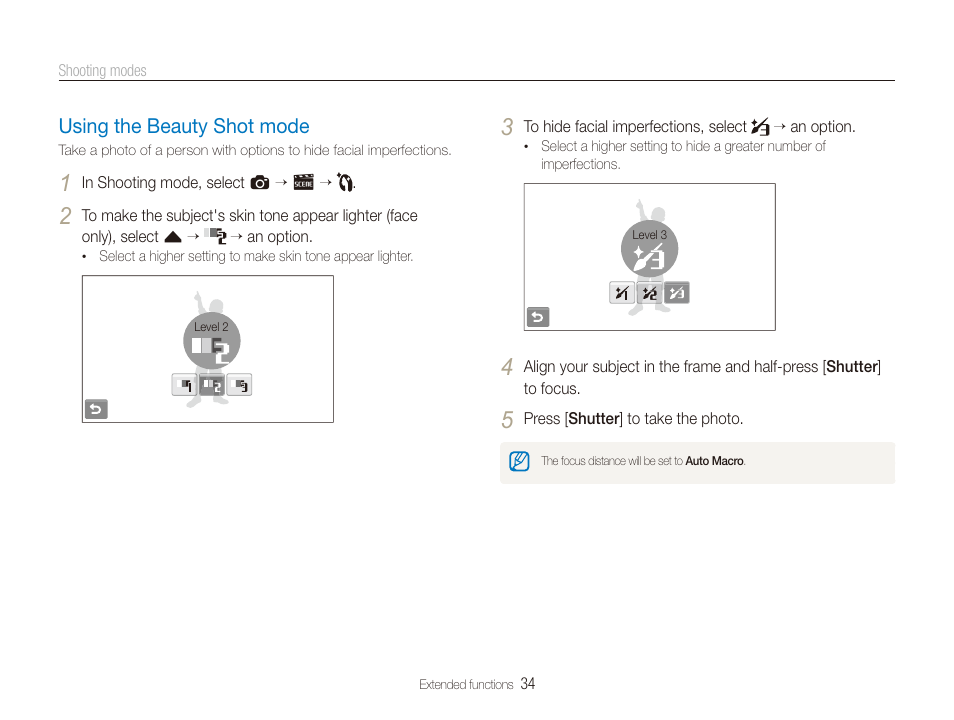Select face retouch level 1 icon
Viewport: 954px width, 720px height.
[x=622, y=293]
